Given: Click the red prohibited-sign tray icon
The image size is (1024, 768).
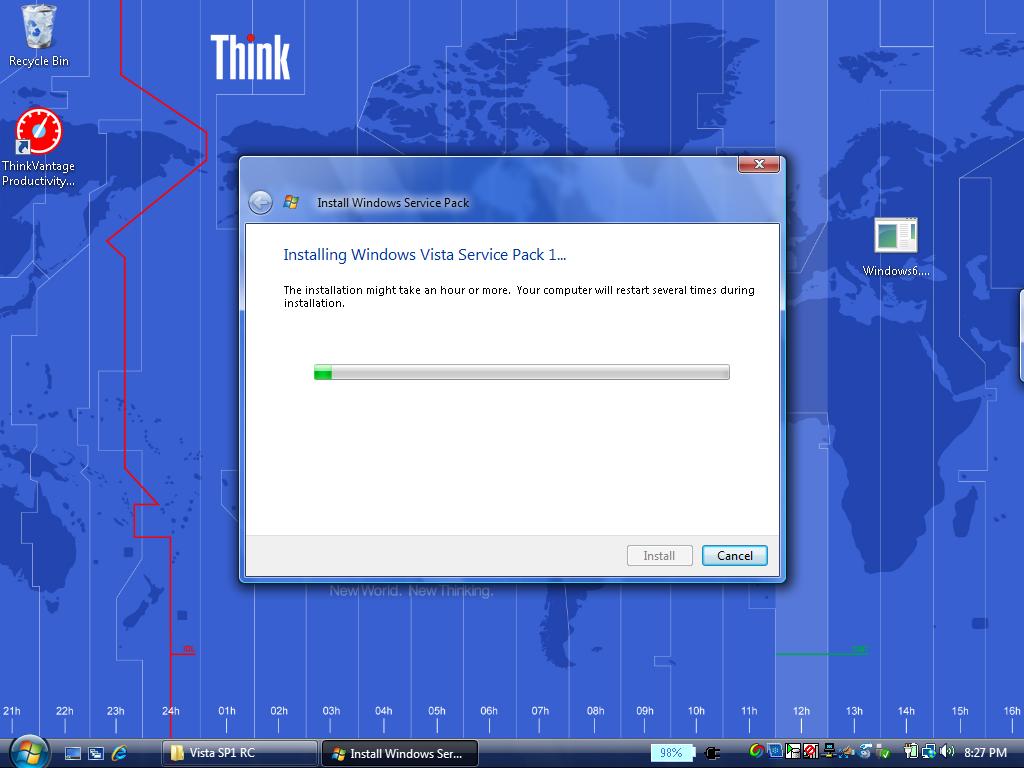Looking at the screenshot, I should tap(810, 752).
